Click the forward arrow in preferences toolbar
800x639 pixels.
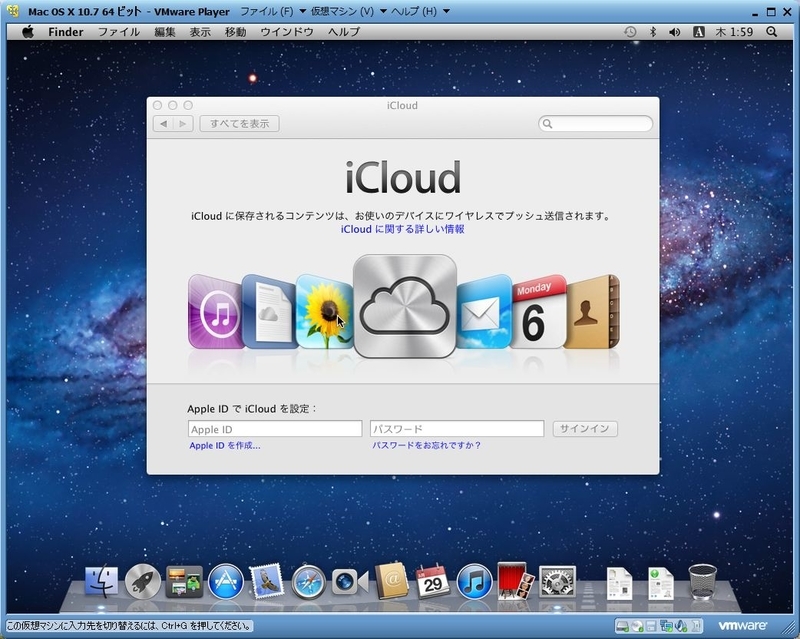point(183,124)
